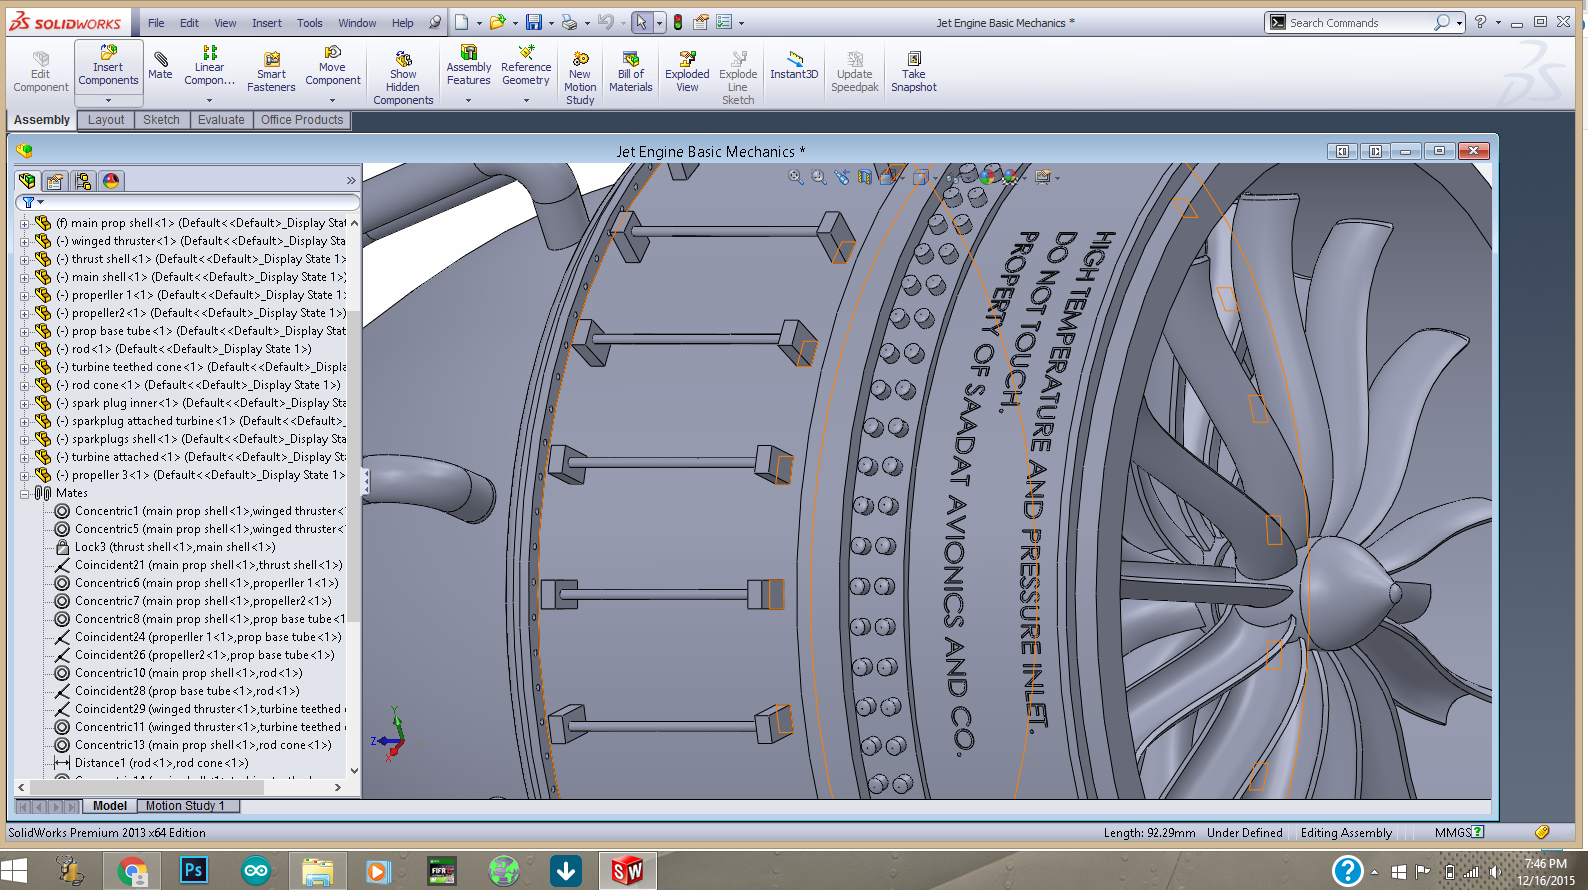Click Zoom to Area icon in viewport
Image resolution: width=1588 pixels, height=890 pixels.
click(x=819, y=176)
